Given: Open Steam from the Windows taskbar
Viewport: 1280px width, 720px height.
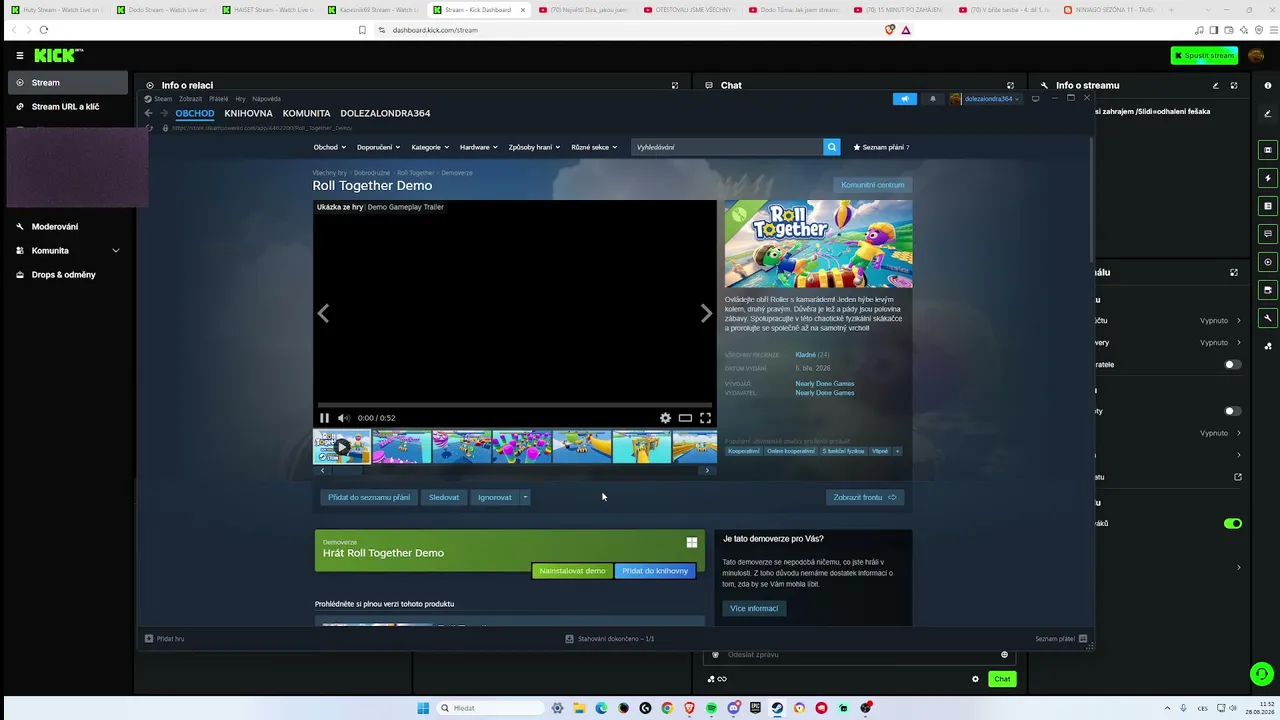Looking at the screenshot, I should point(777,708).
